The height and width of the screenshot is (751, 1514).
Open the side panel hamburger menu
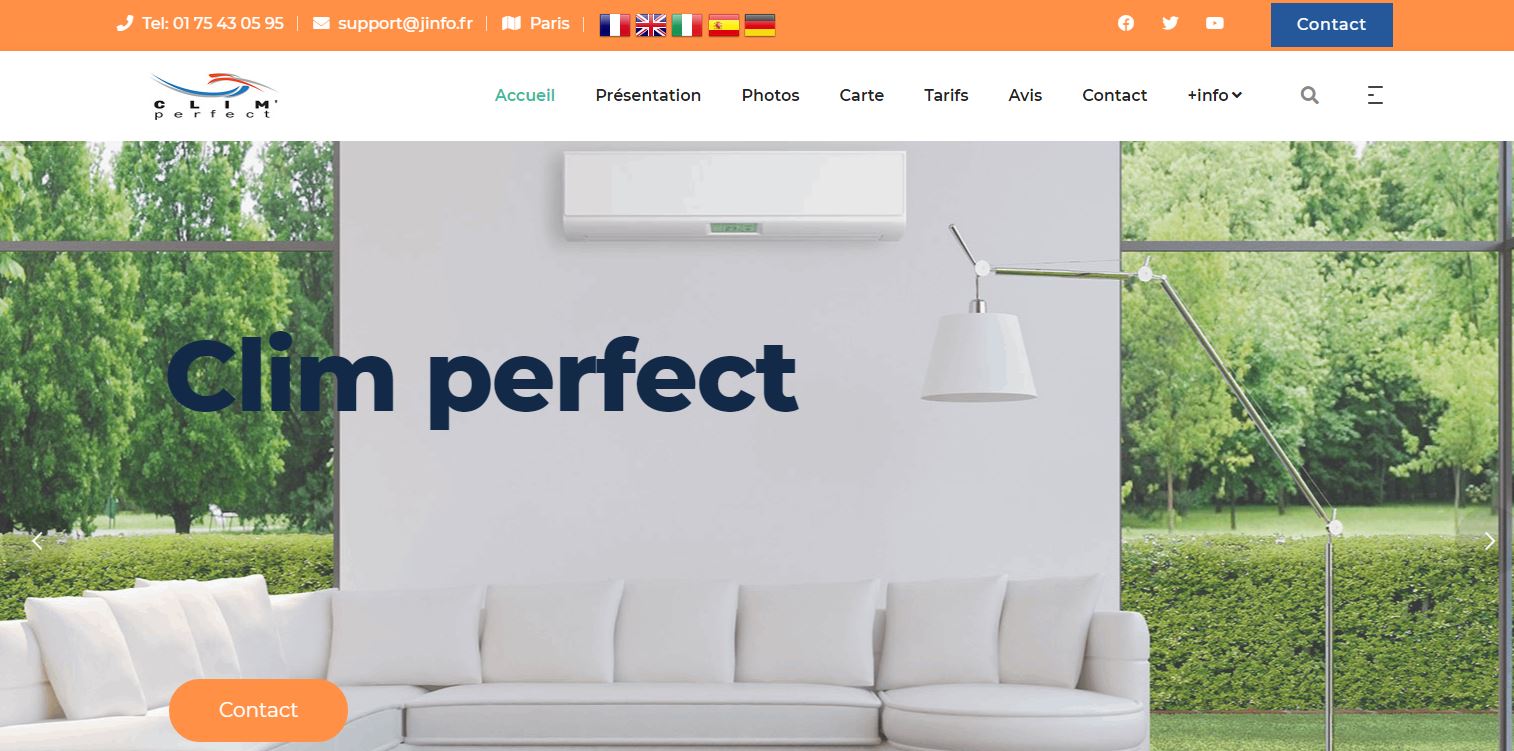[x=1375, y=95]
